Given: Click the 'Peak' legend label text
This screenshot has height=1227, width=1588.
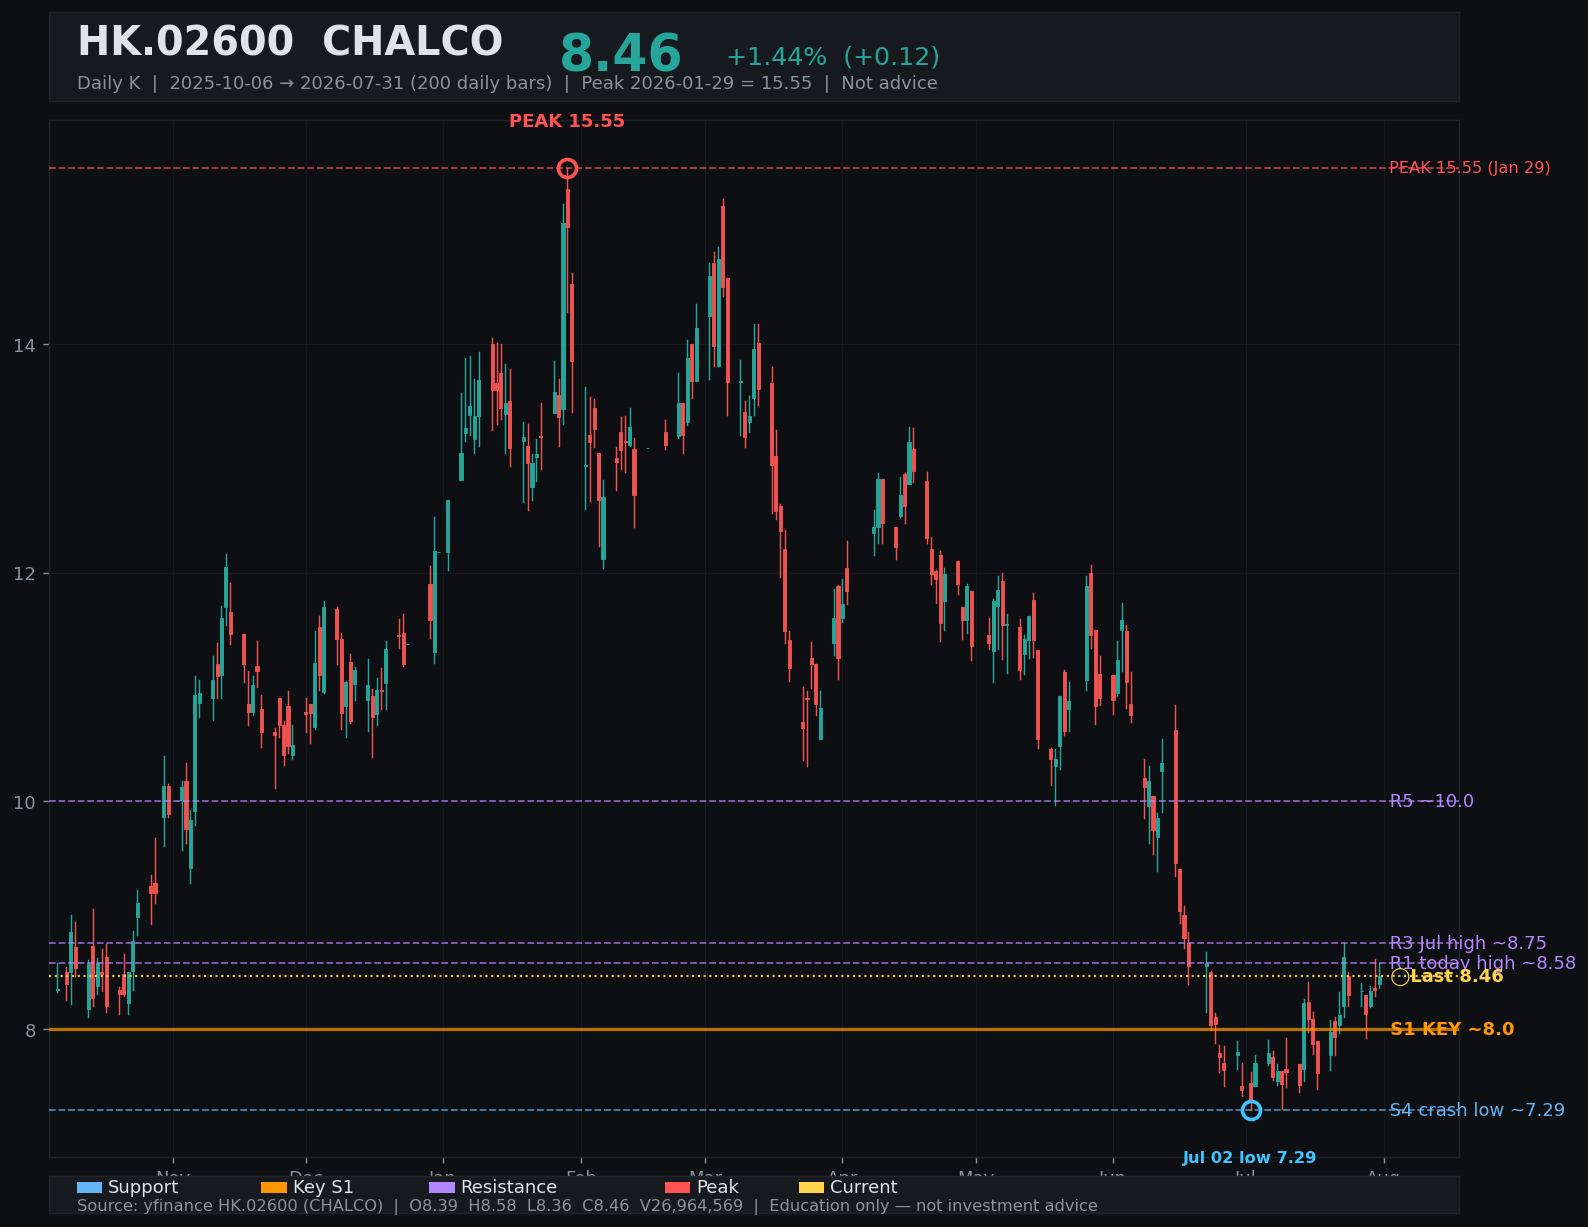Looking at the screenshot, I should point(718,1187).
